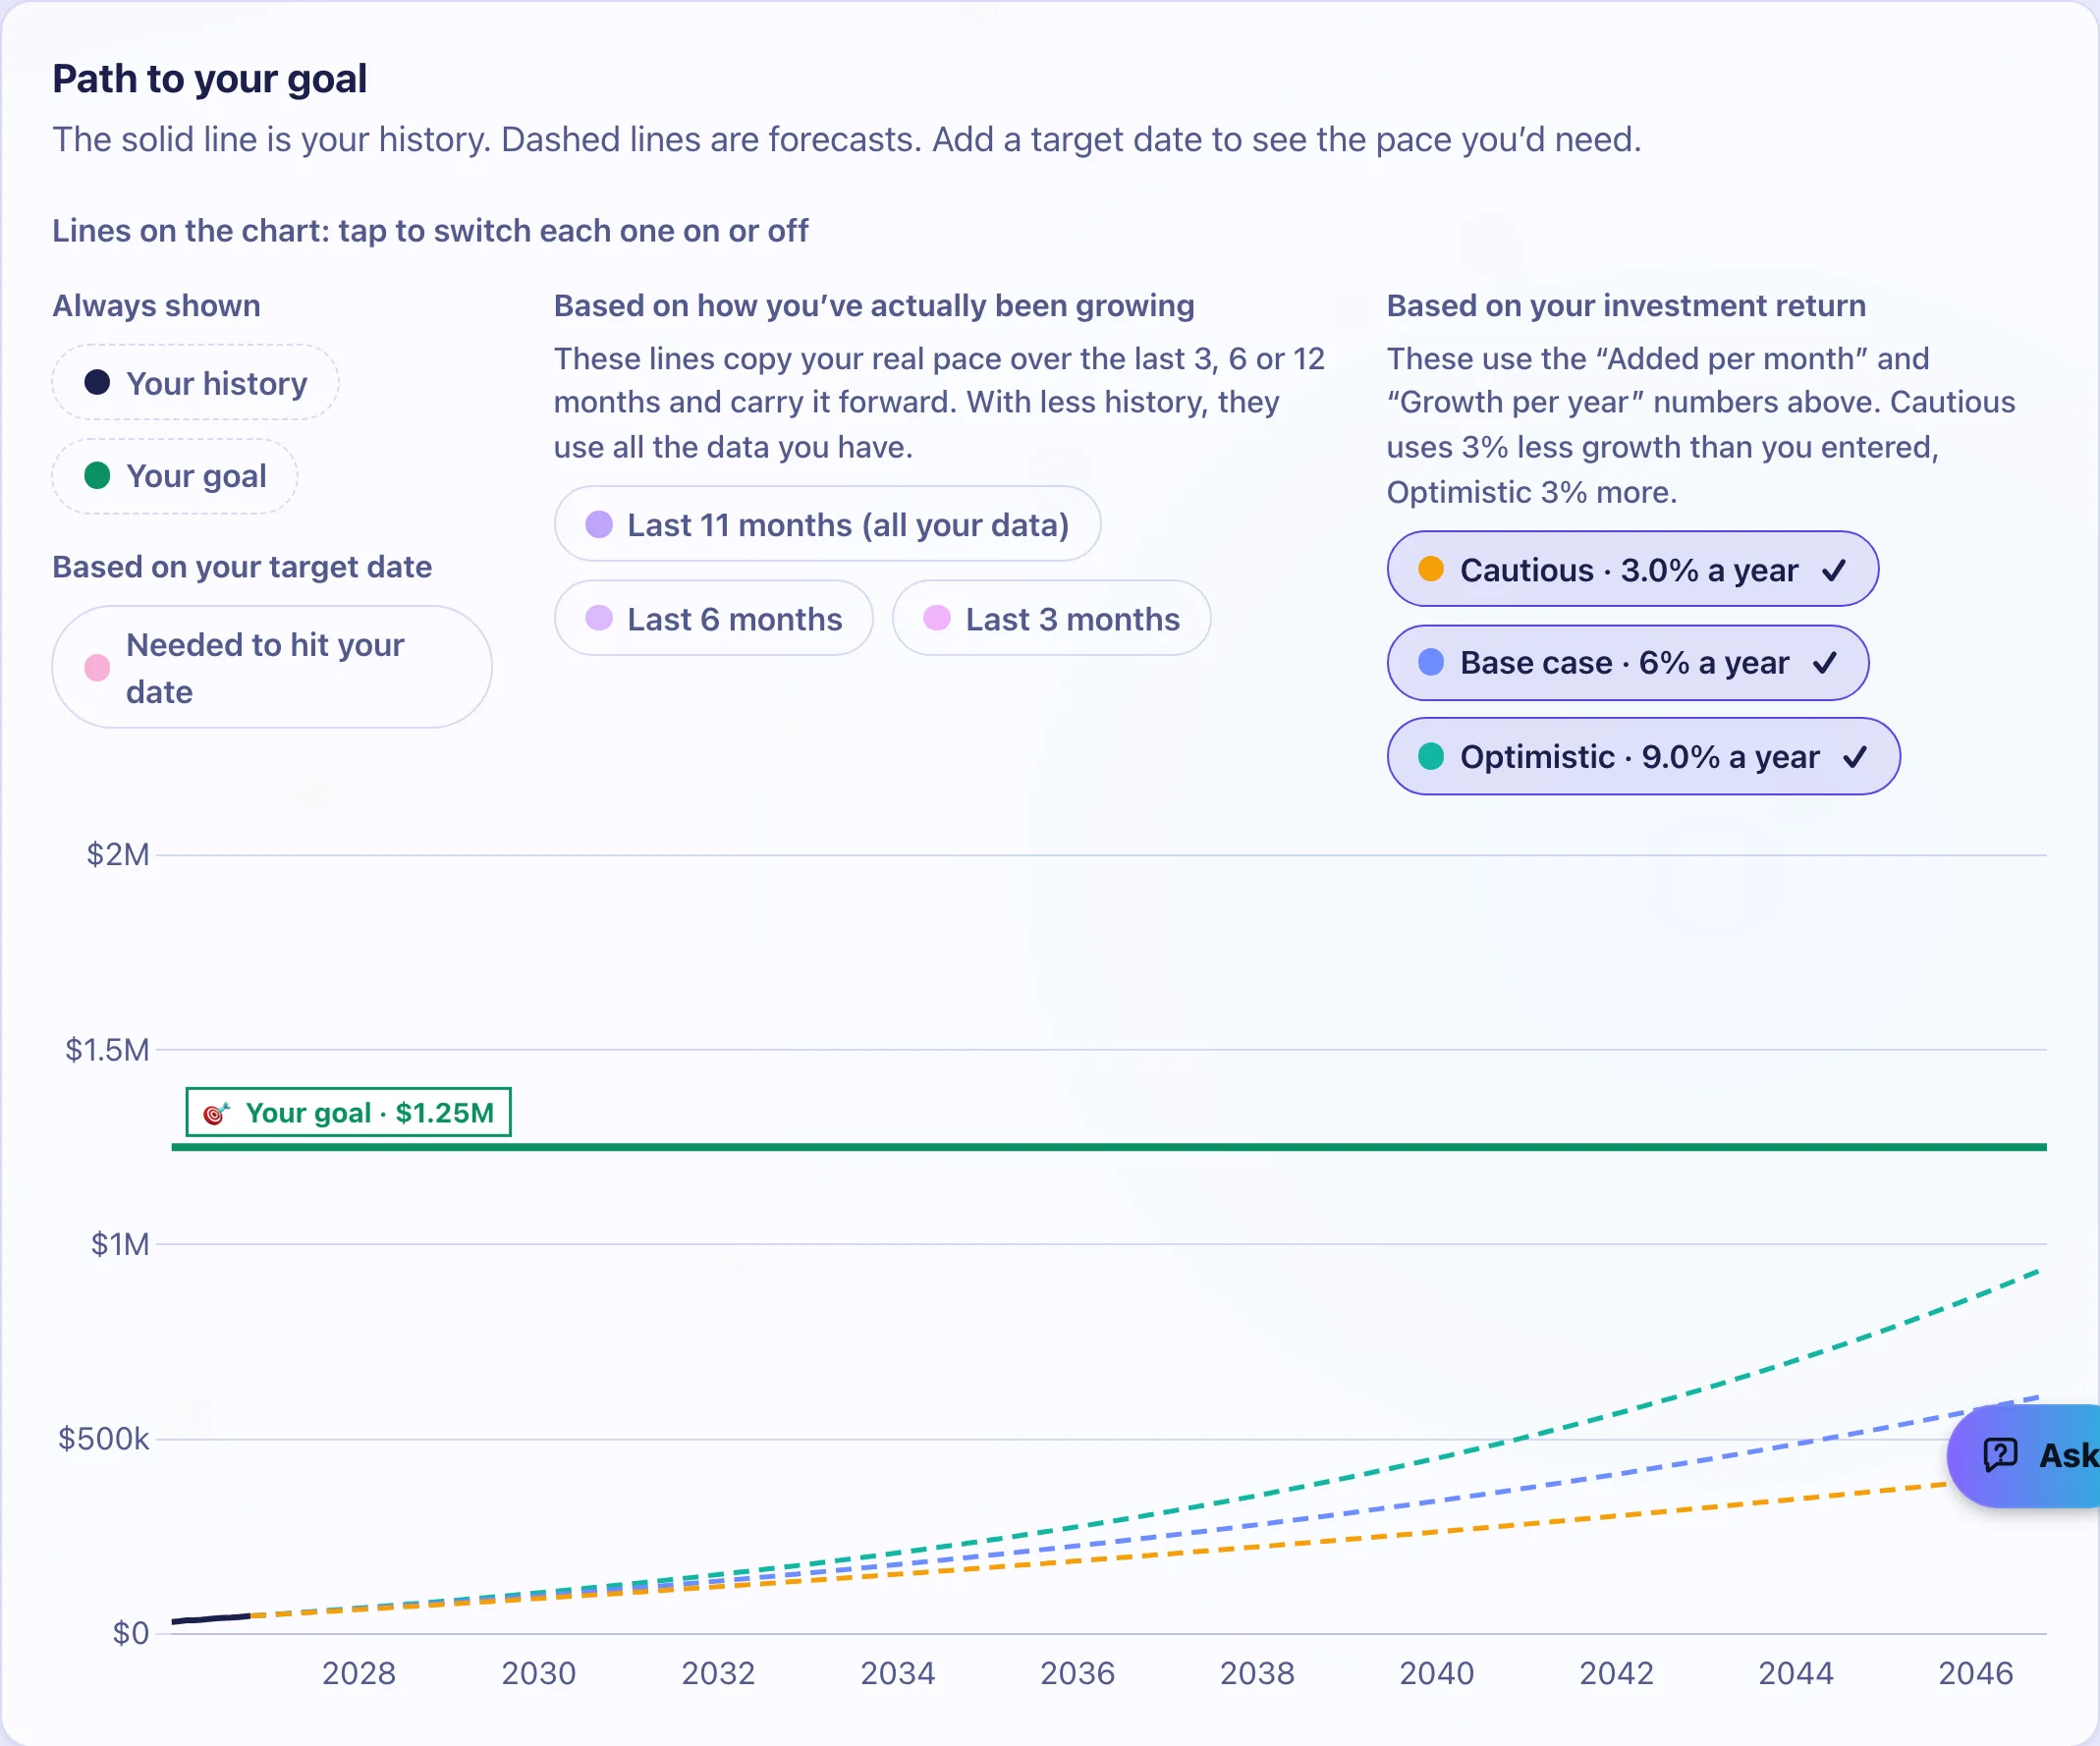
Task: Click the green goal line on chart
Action: tap(1108, 1147)
